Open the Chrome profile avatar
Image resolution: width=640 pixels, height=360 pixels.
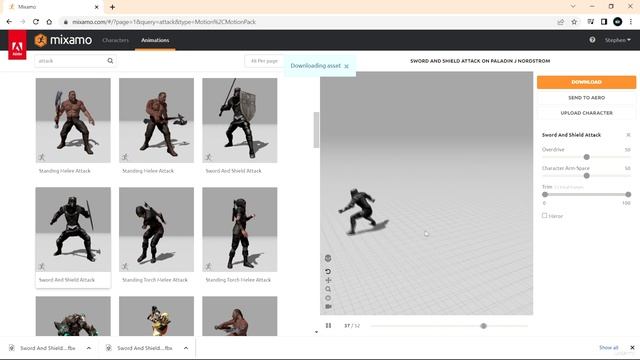coord(618,22)
